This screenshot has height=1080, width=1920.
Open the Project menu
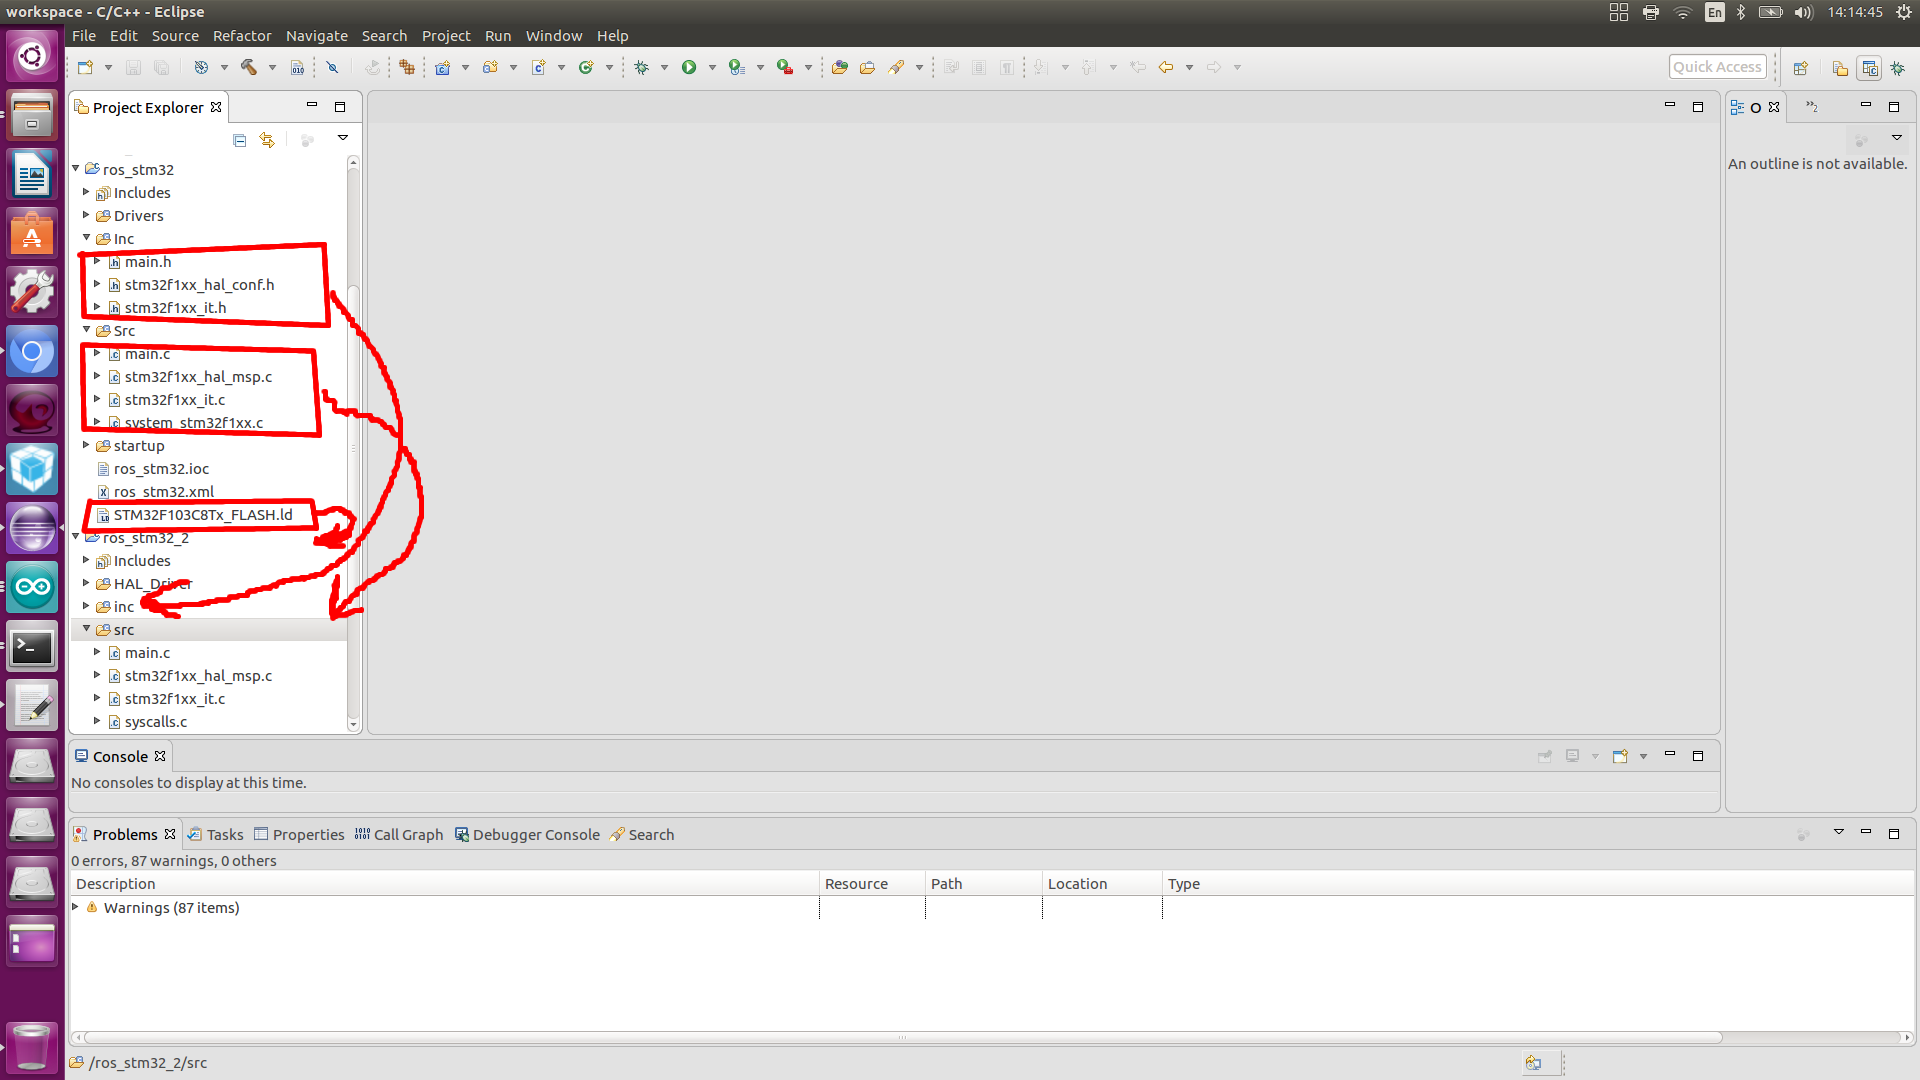click(446, 36)
